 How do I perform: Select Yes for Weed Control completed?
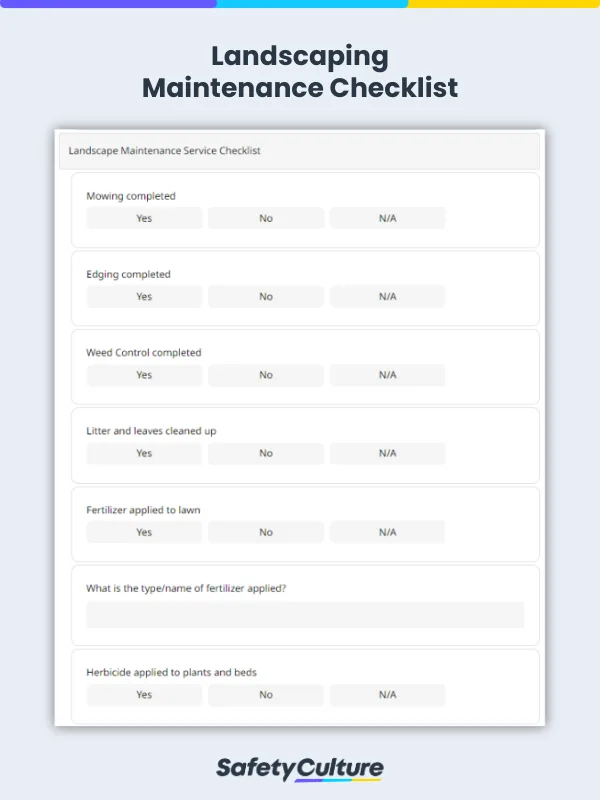(x=143, y=375)
